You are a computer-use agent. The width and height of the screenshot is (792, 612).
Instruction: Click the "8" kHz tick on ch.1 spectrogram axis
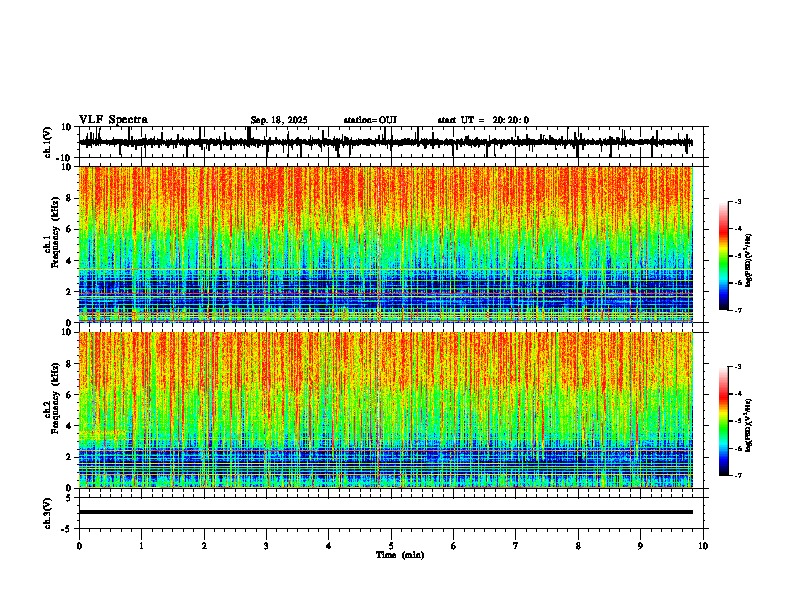click(69, 198)
